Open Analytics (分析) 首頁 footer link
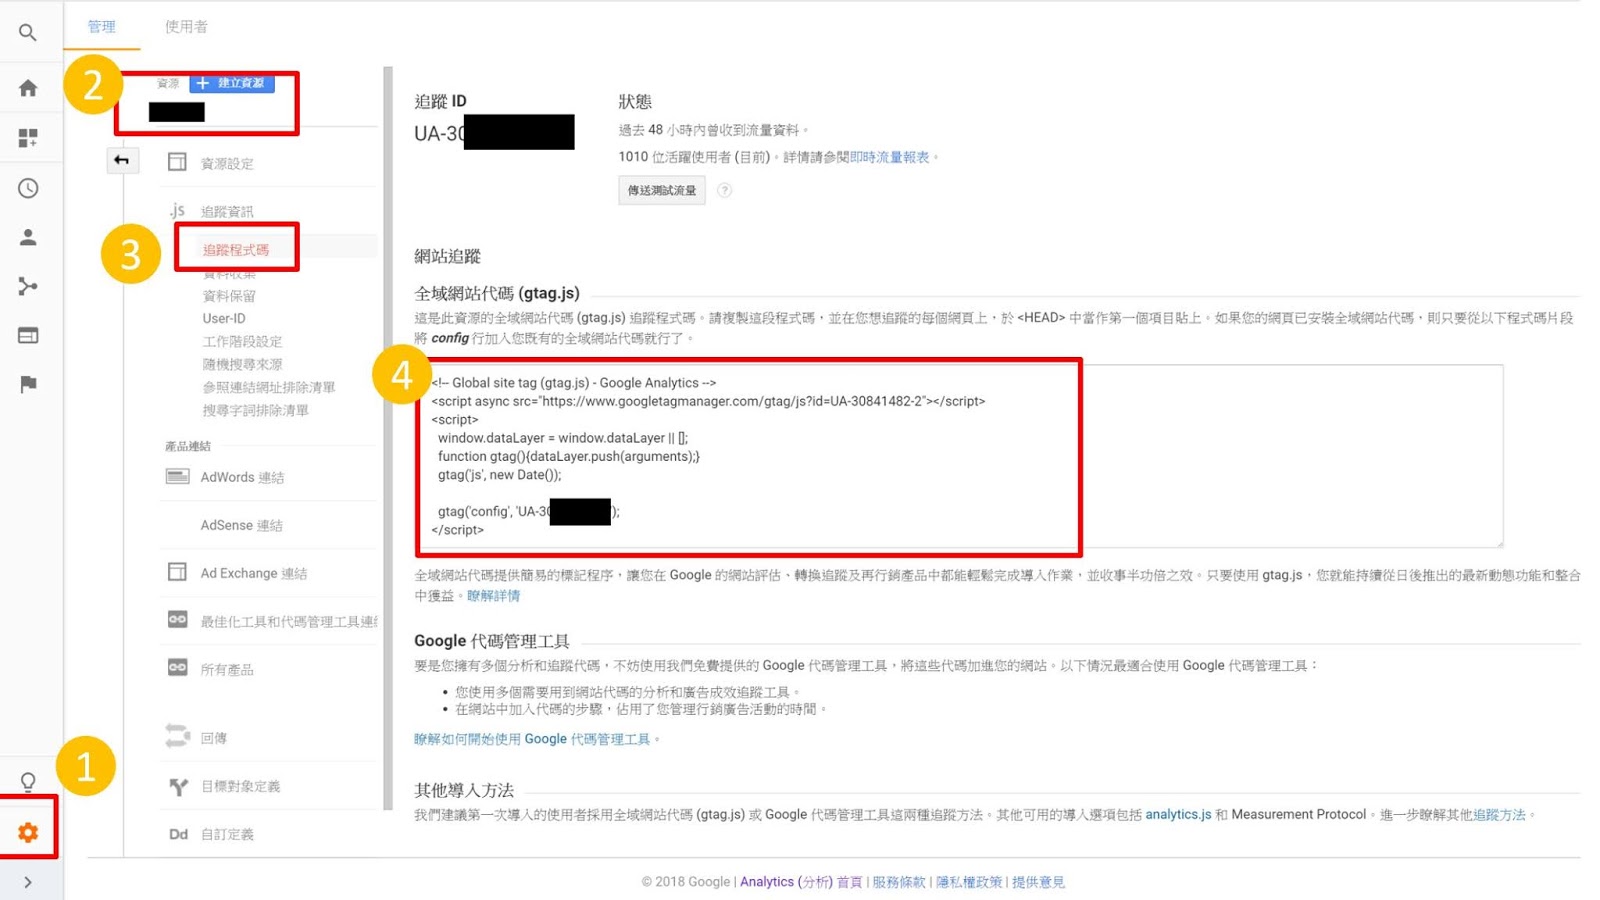The height and width of the screenshot is (900, 1600). [801, 882]
